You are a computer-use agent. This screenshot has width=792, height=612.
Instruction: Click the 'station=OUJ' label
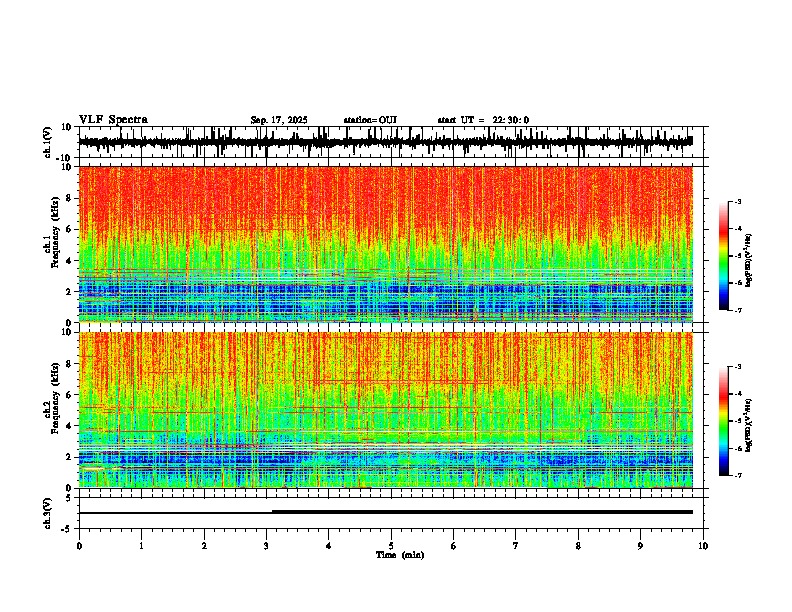click(370, 120)
